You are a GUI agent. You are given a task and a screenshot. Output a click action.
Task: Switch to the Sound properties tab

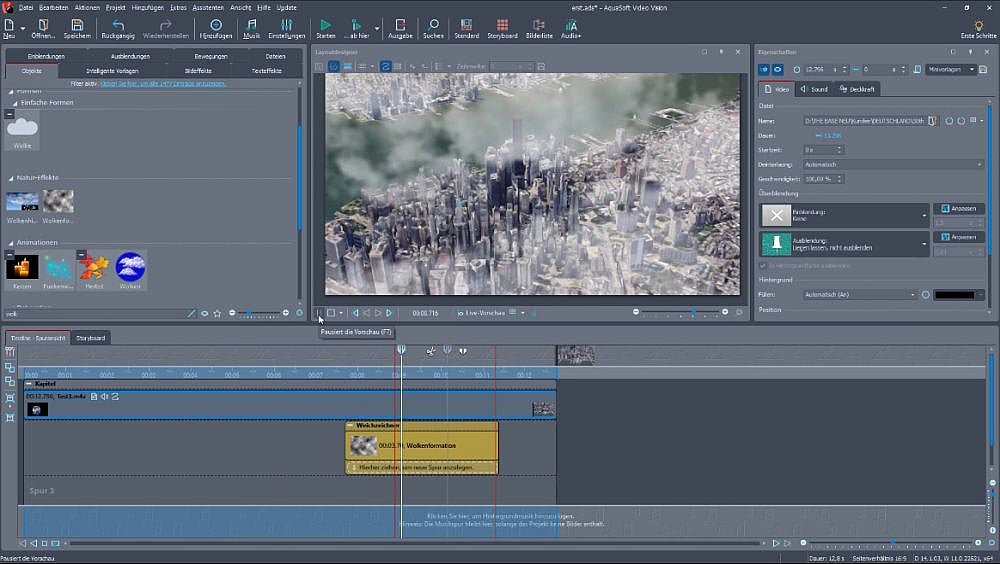click(x=814, y=89)
